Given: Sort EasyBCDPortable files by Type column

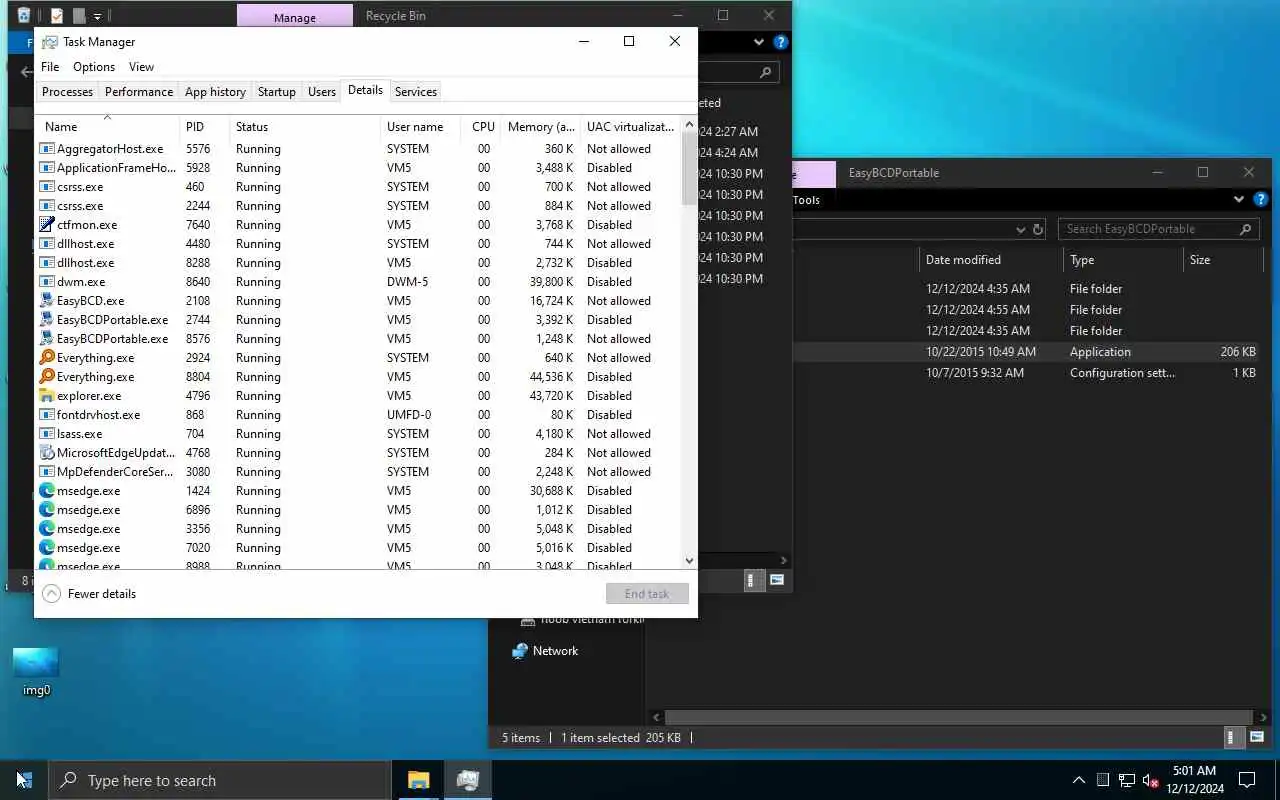Looking at the screenshot, I should pyautogui.click(x=1123, y=260).
